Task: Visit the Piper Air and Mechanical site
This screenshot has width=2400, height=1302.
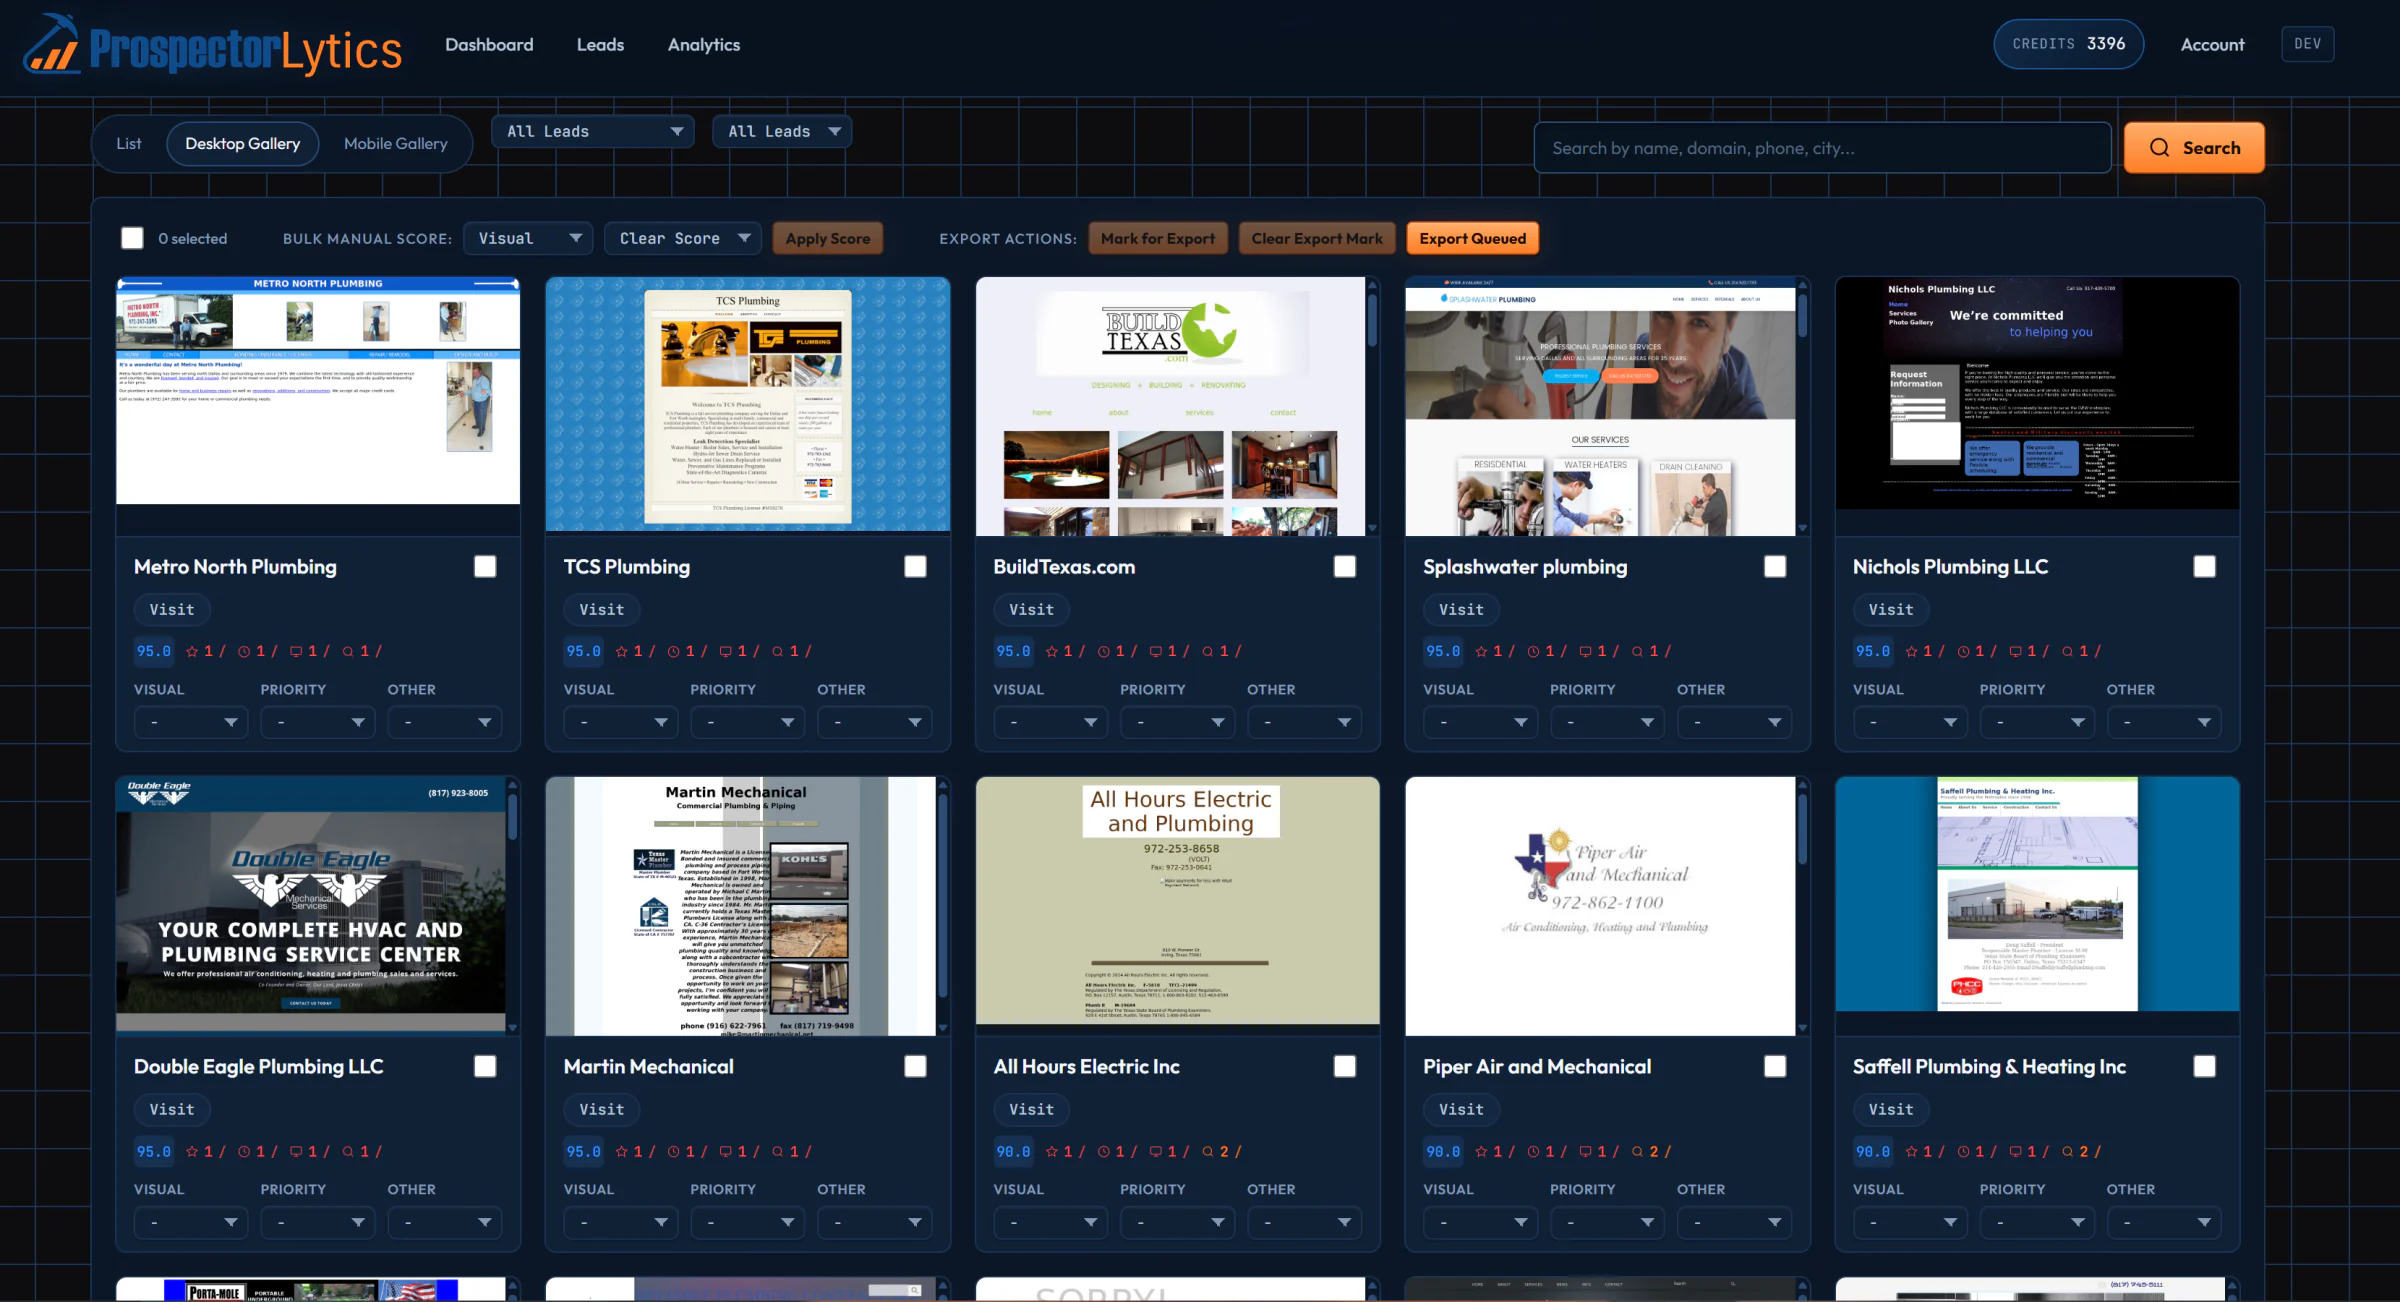Action: click(x=1461, y=1110)
